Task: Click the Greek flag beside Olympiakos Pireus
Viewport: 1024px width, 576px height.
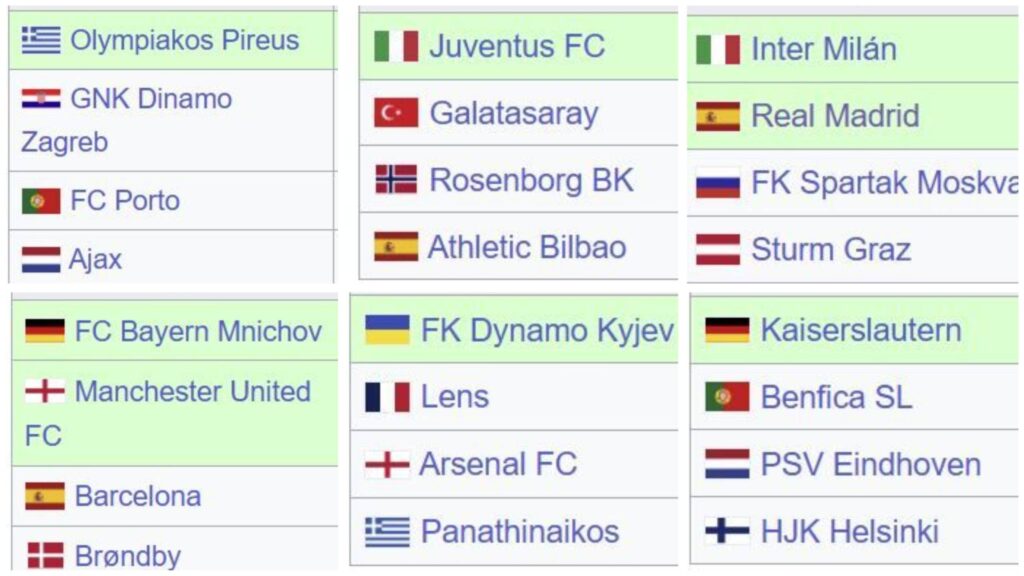Action: tap(41, 40)
